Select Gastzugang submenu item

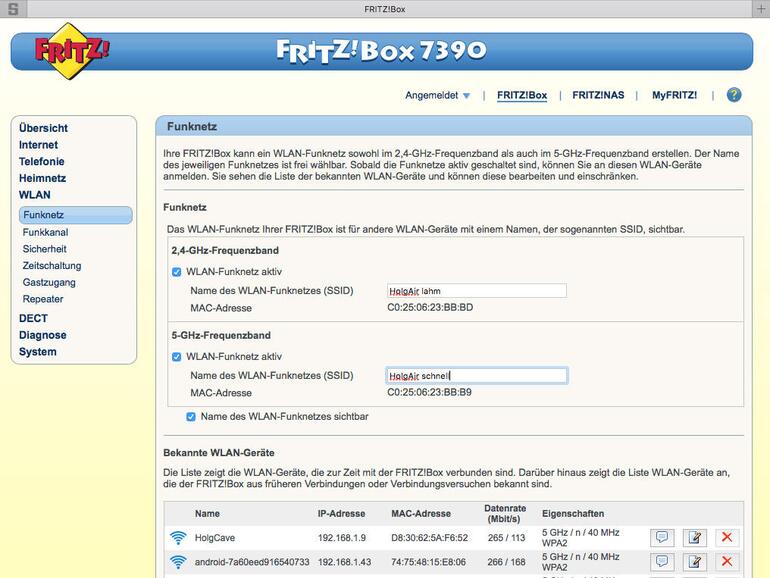tap(49, 282)
